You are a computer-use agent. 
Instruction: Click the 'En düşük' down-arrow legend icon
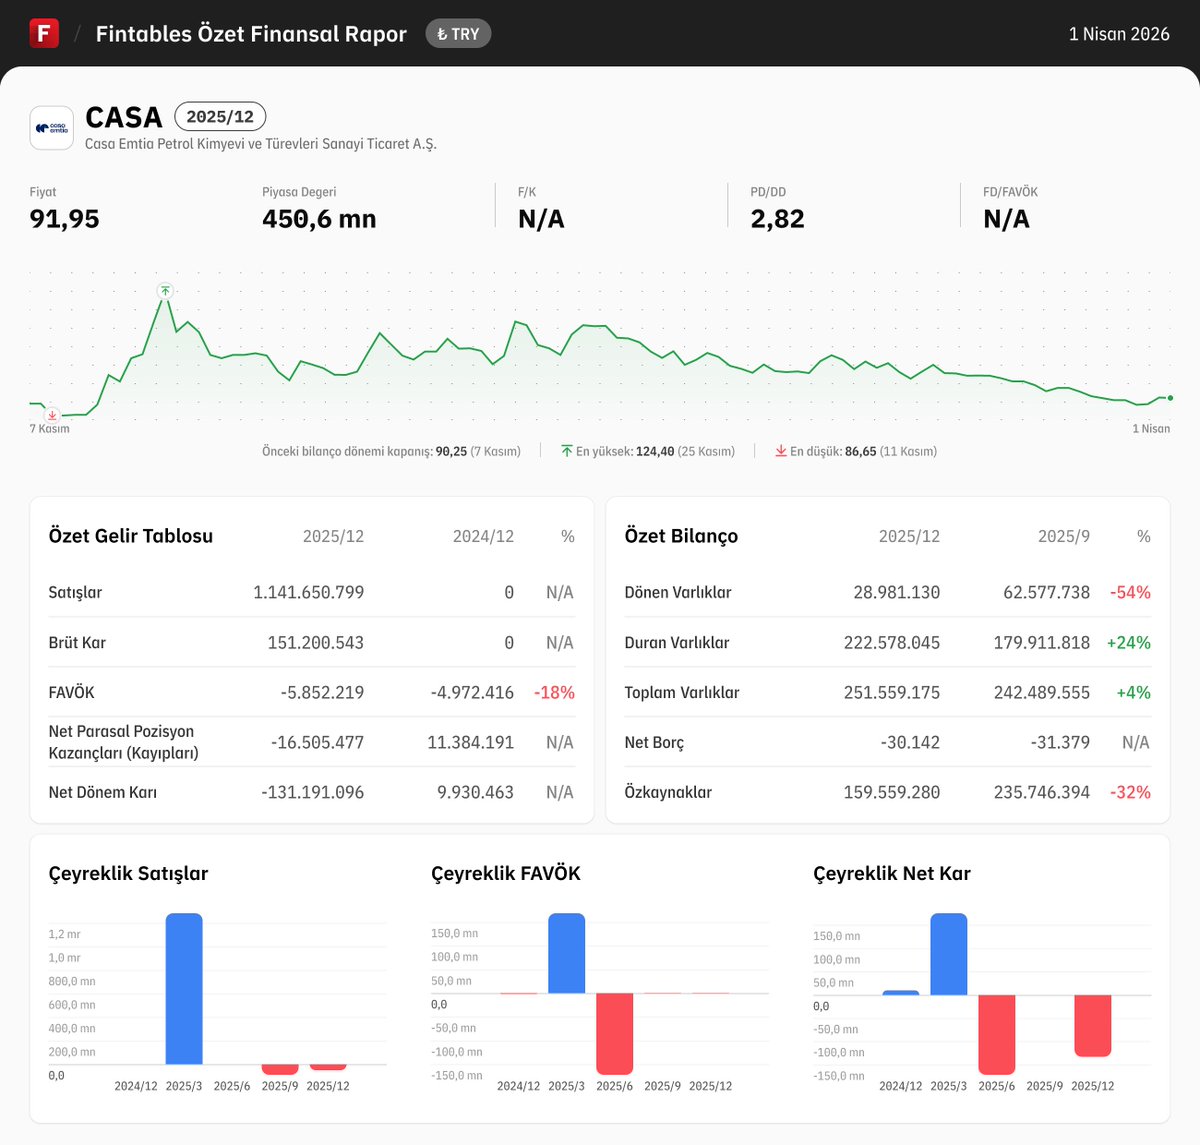(x=781, y=450)
